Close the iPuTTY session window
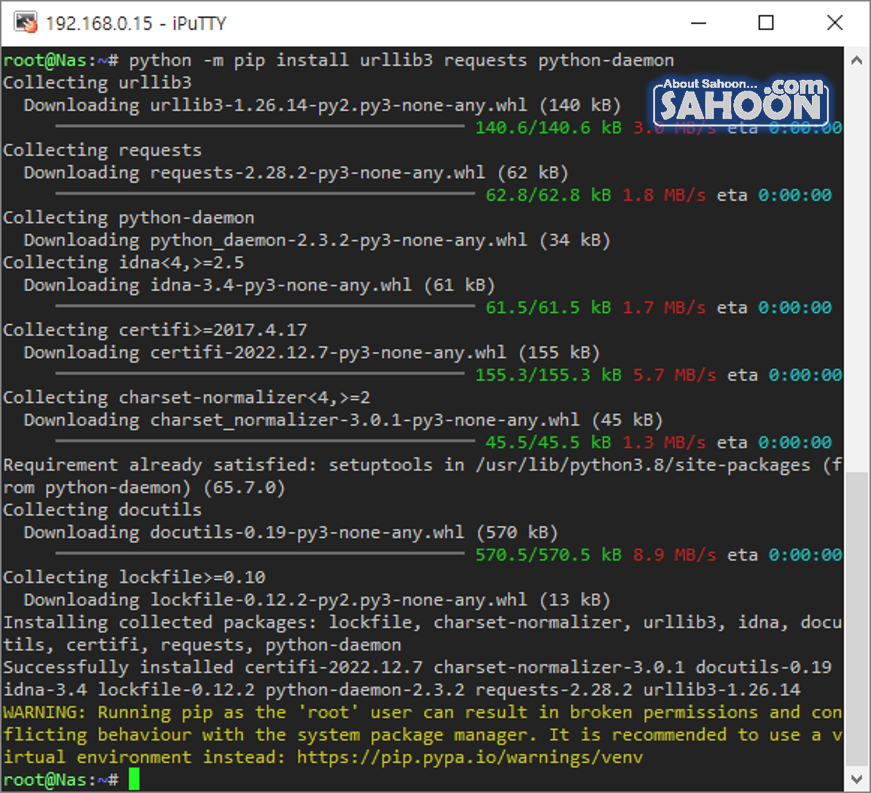The image size is (871, 793). tap(832, 22)
